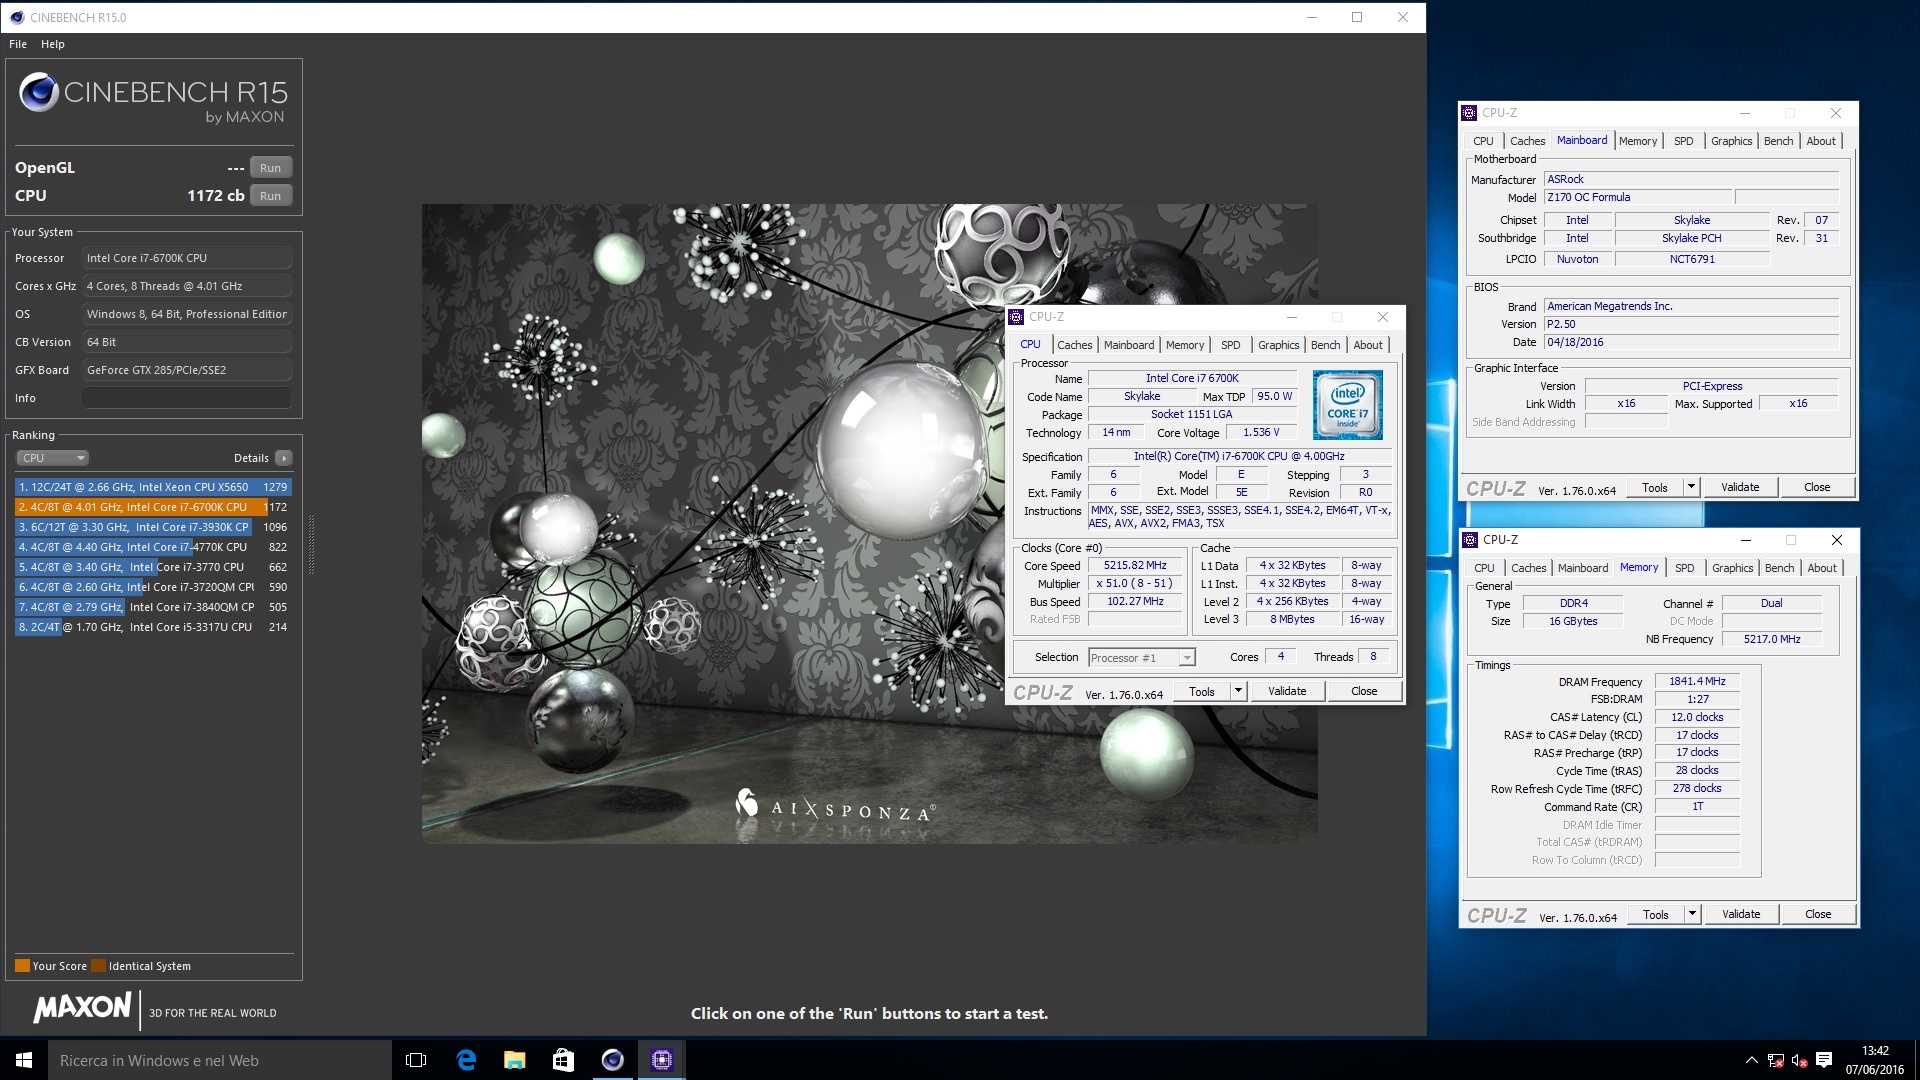
Task: Open Tools dropdown arrow in CPU window
Action: (1238, 691)
